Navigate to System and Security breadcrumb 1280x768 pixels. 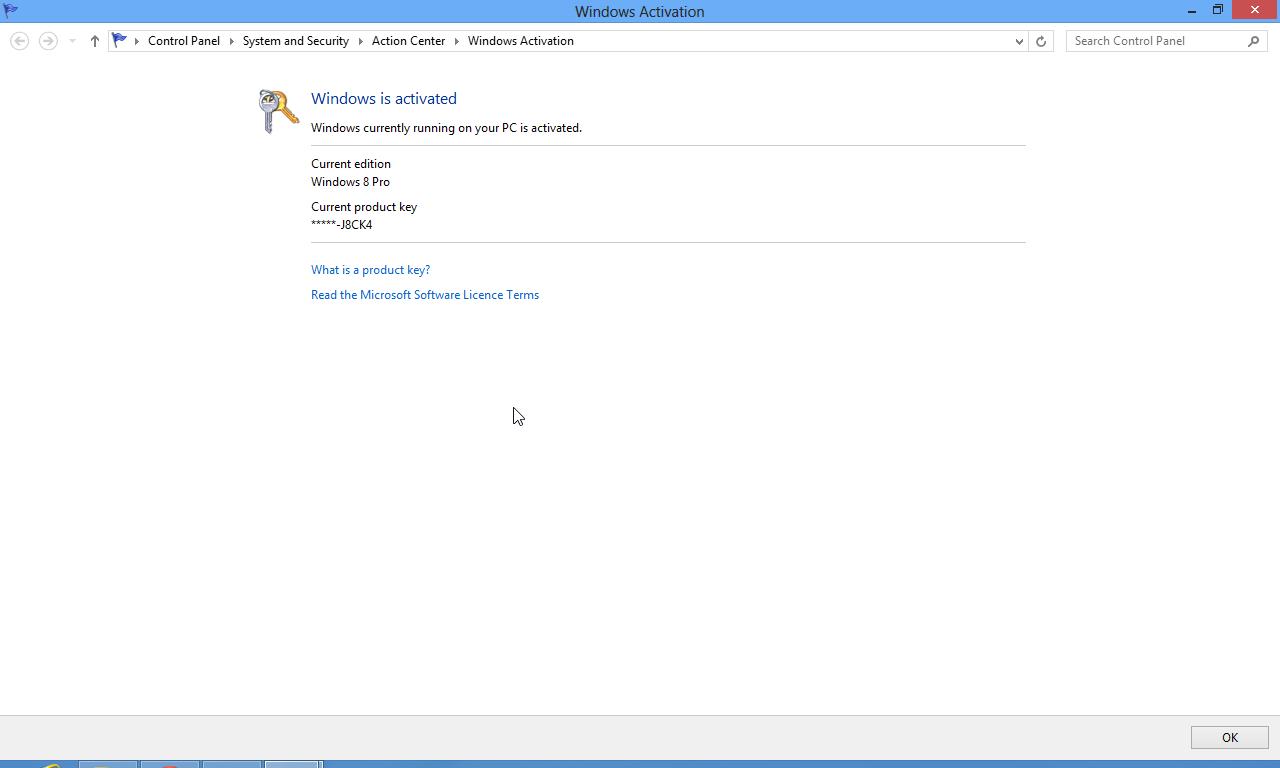pos(296,41)
